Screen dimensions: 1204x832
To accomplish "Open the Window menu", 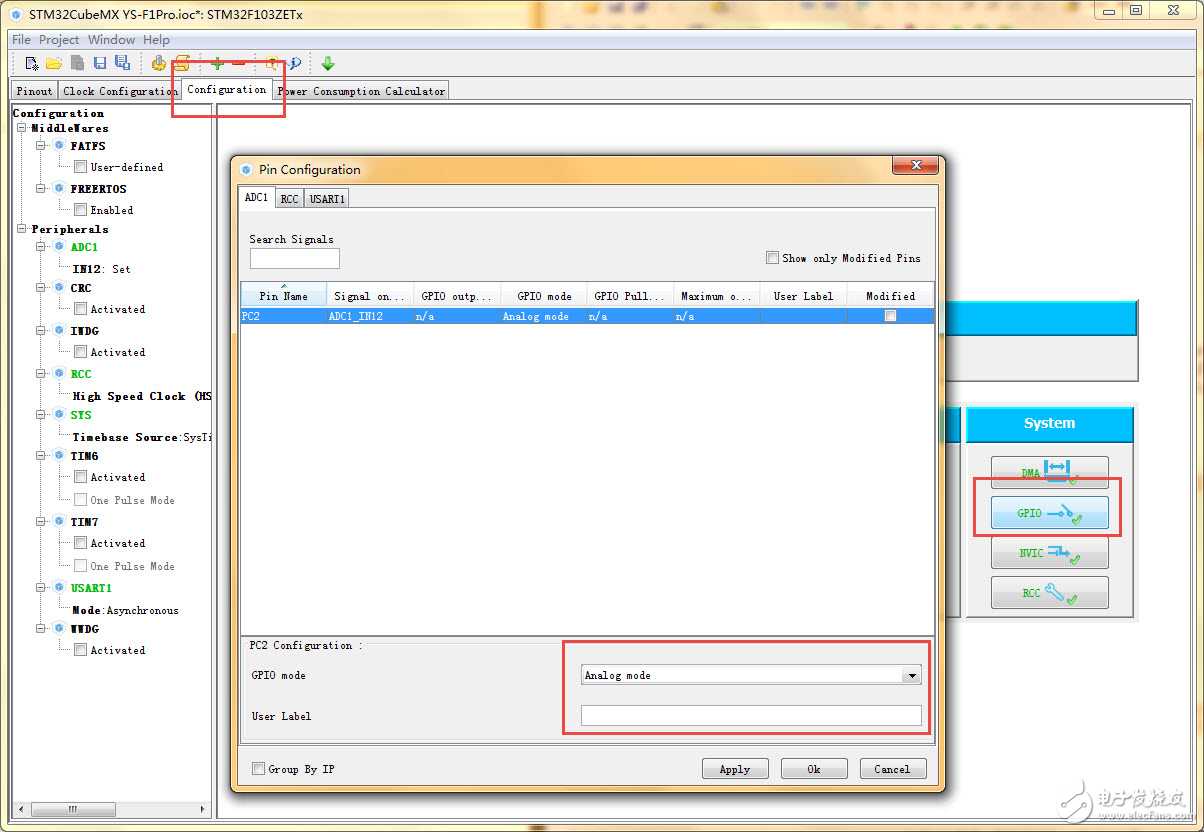I will click(x=111, y=39).
